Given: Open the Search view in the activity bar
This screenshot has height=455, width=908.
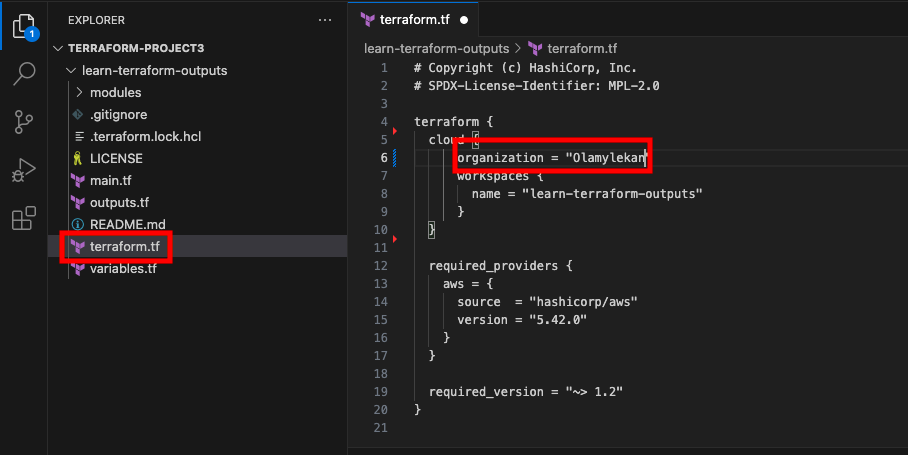Looking at the screenshot, I should tap(24, 74).
